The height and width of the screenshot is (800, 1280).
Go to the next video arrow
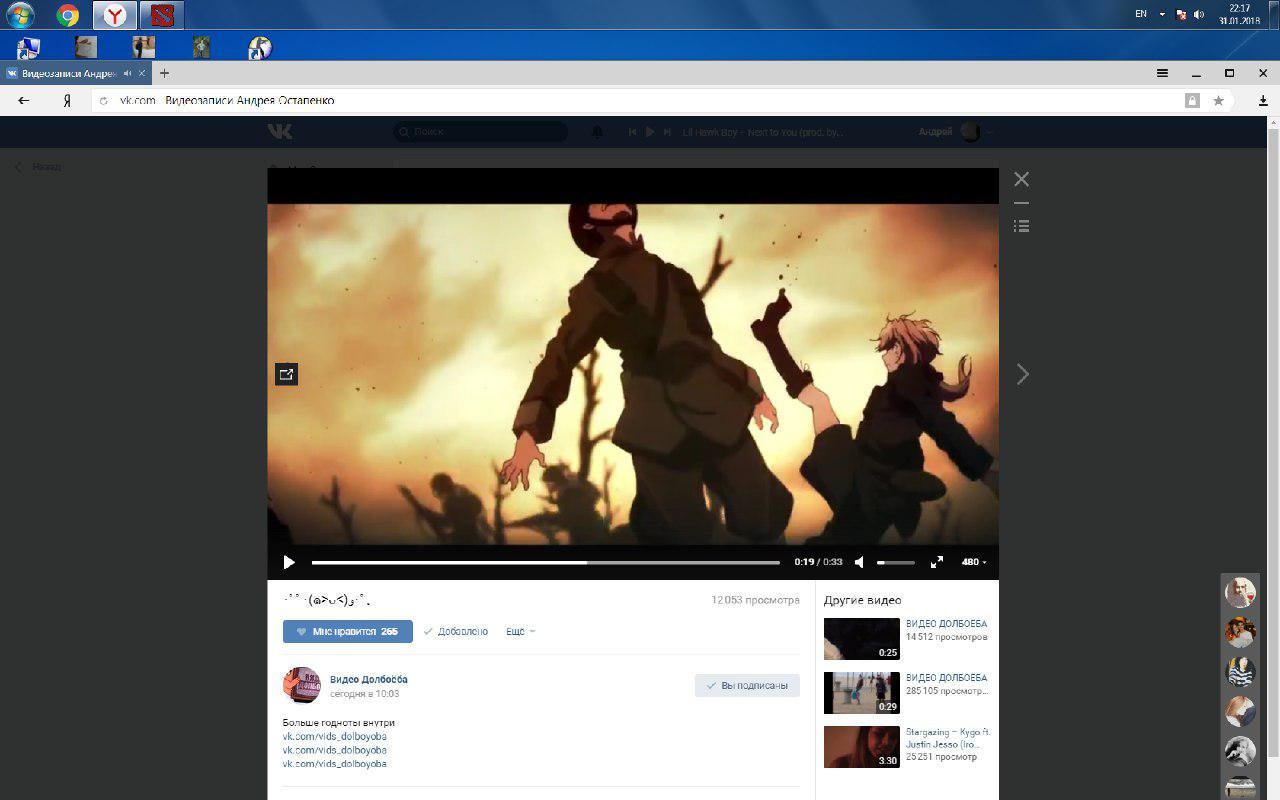[1022, 374]
